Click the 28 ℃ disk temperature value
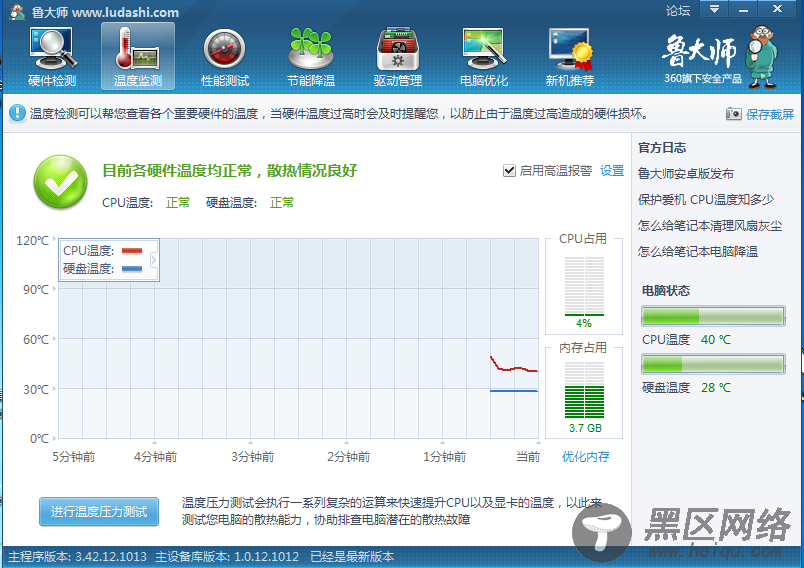804x568 pixels. [716, 388]
